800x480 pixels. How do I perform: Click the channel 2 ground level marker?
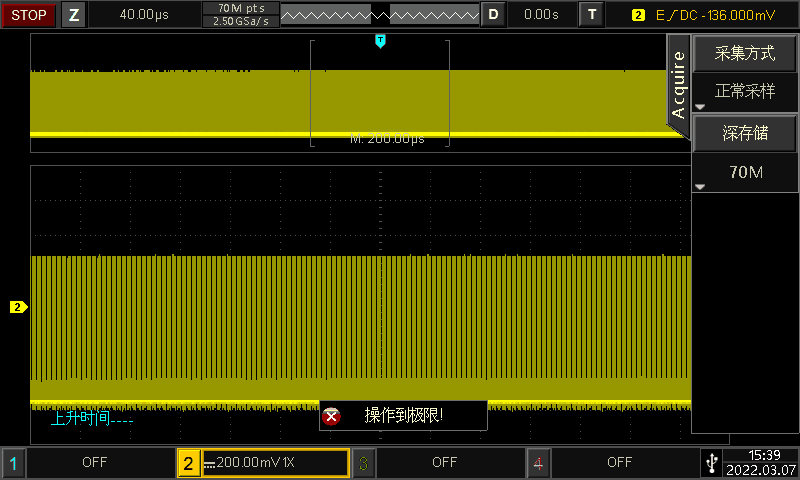click(18, 307)
